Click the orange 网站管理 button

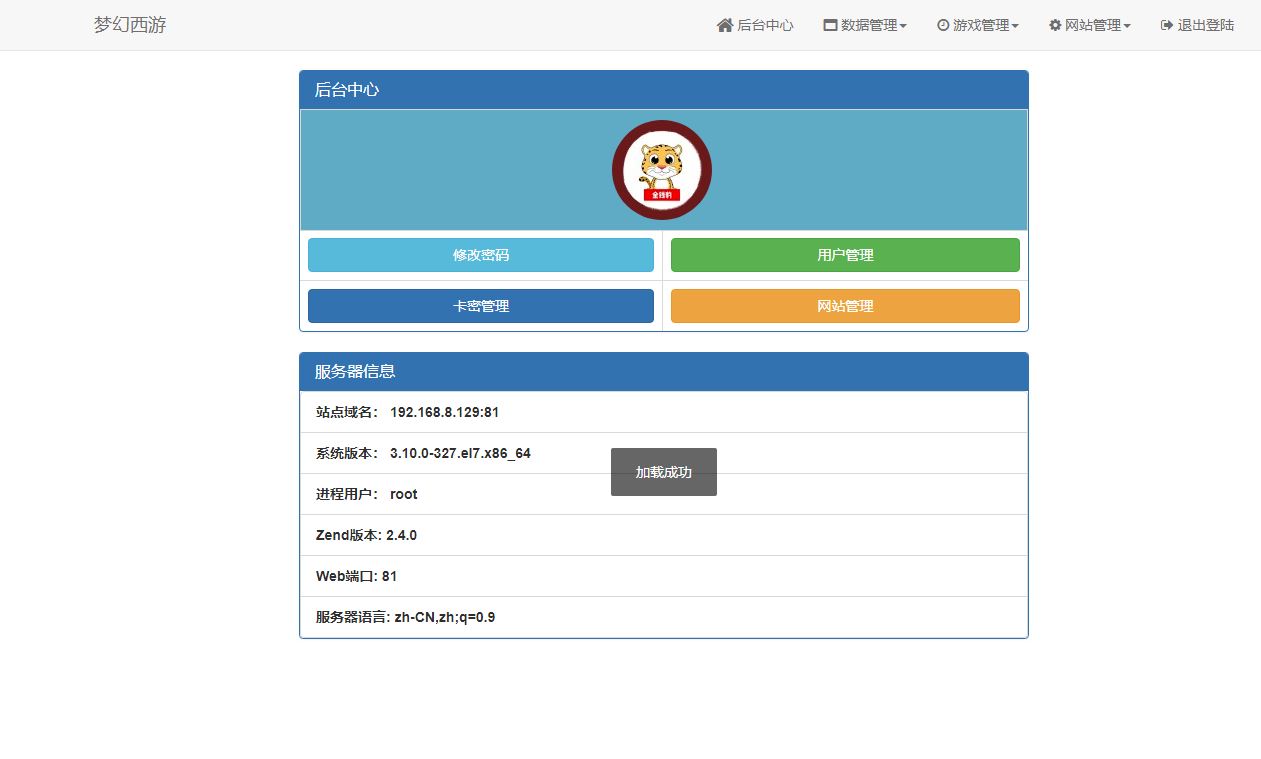click(845, 306)
